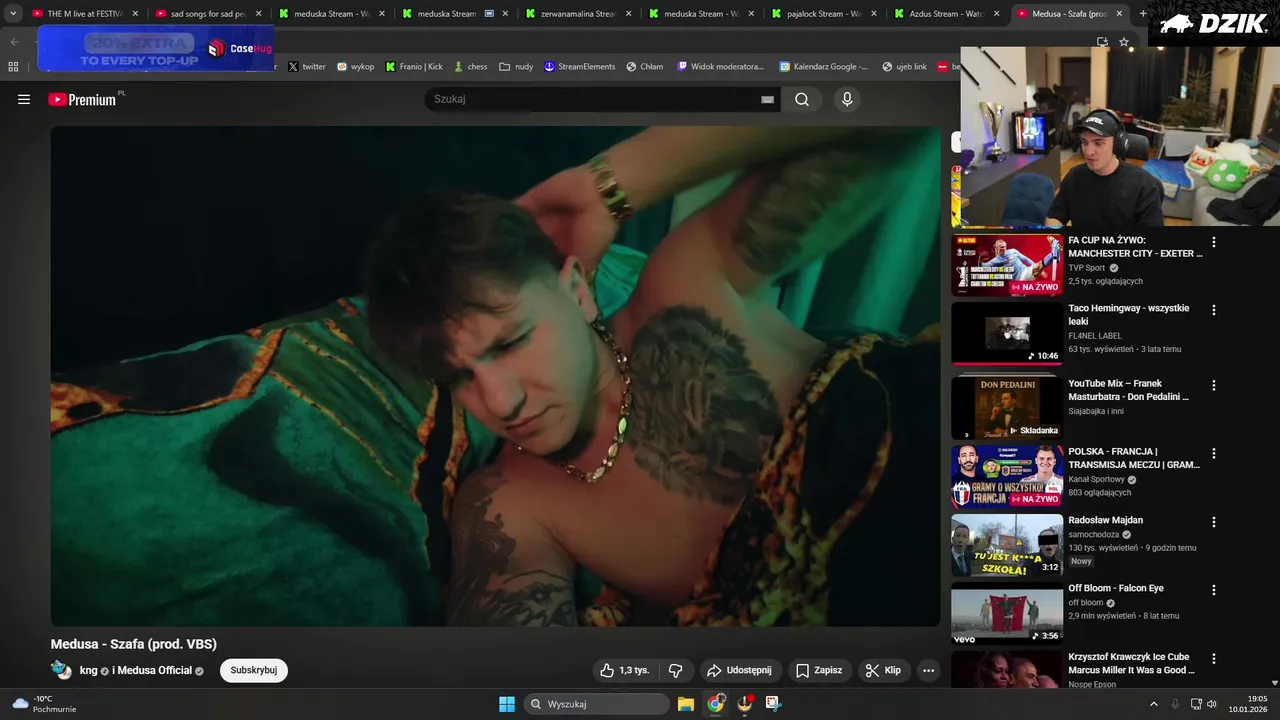Switch to 'THE M live at FESTIVA' tab
The image size is (1280, 720).
pos(84,14)
